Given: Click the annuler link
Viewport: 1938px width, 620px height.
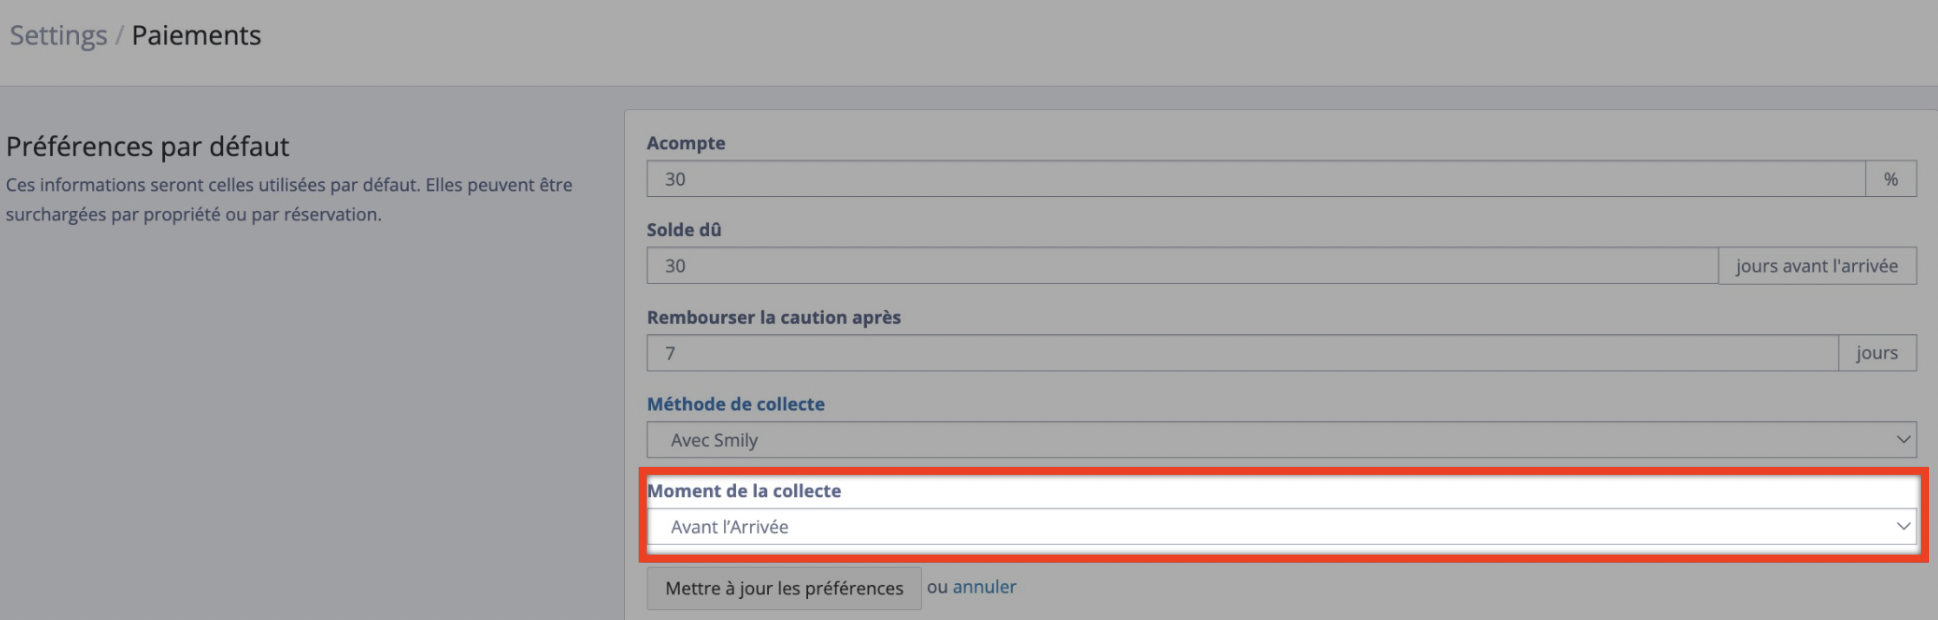Looking at the screenshot, I should pos(984,587).
